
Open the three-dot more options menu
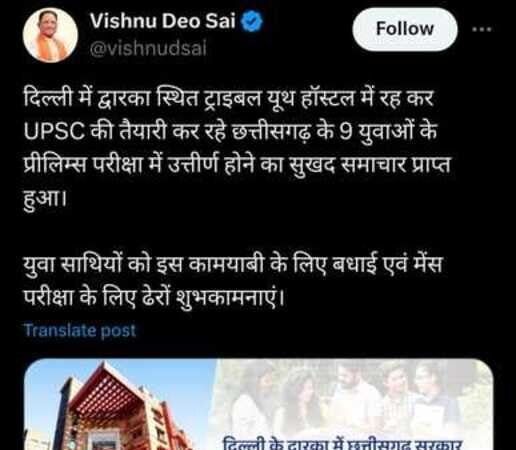[482, 29]
